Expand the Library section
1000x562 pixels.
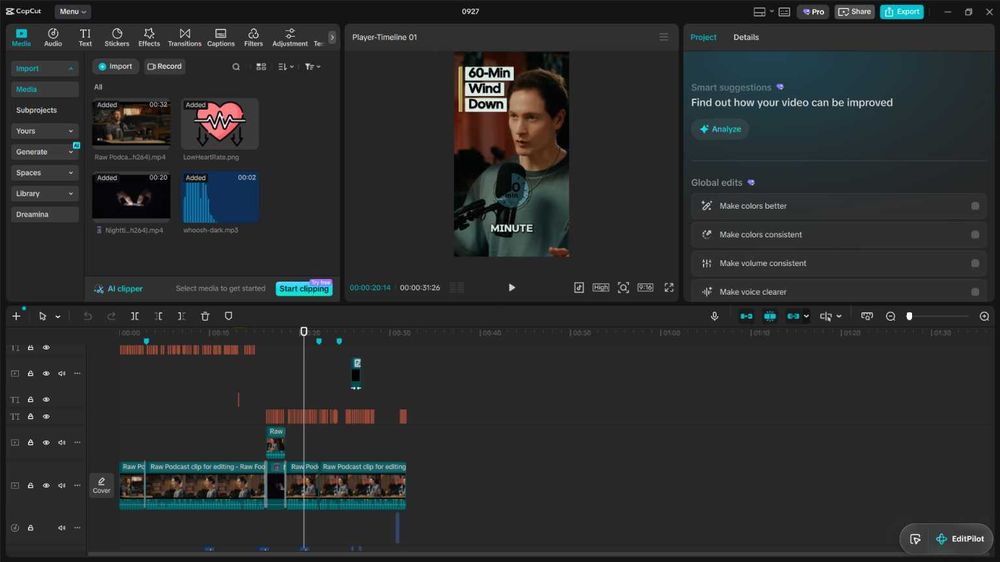click(x=44, y=193)
